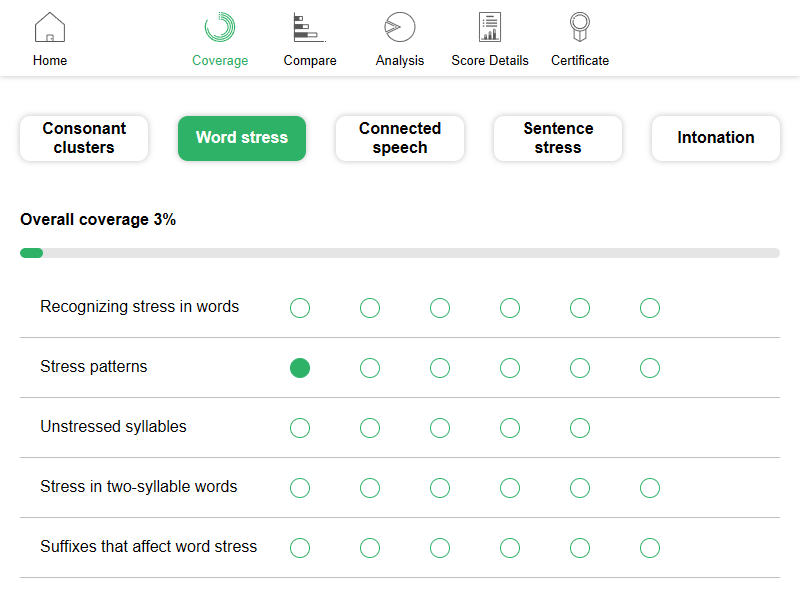Viewport: 800px width, 600px height.
Task: Click the Stress patterns row label
Action: click(x=94, y=367)
